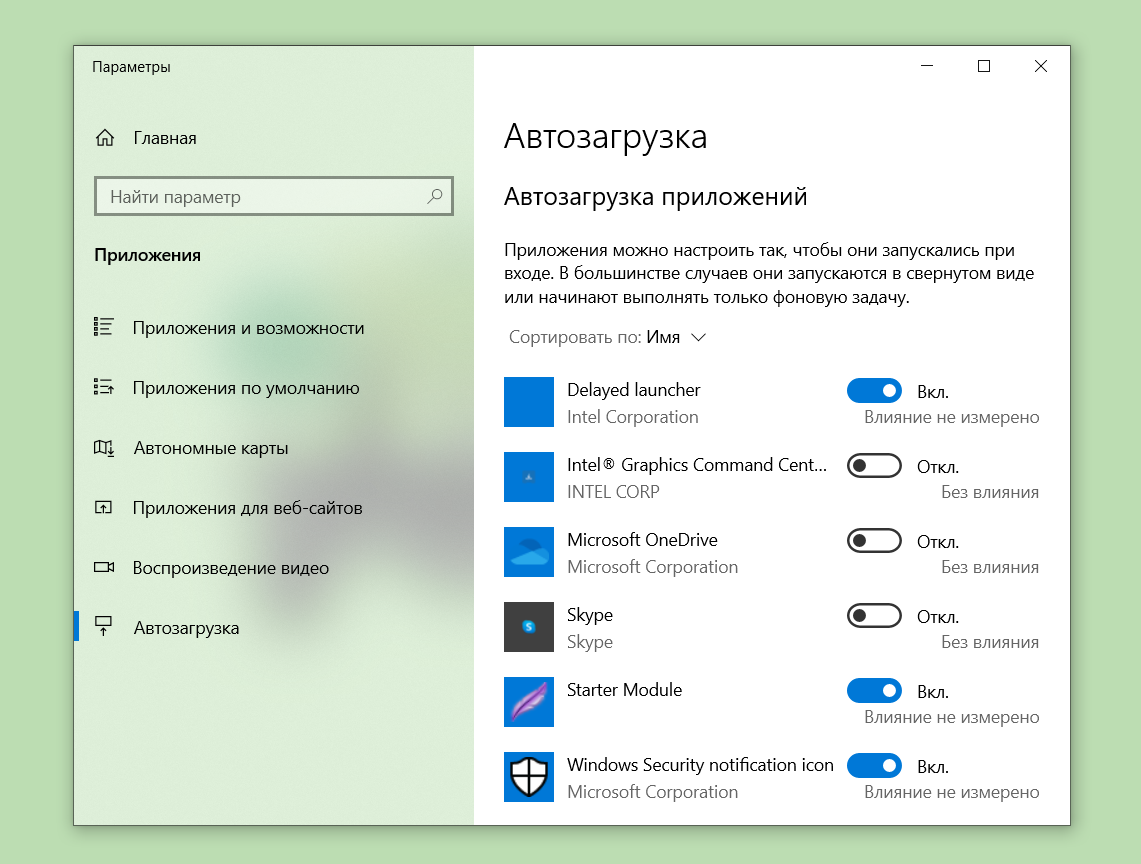Click the Приложения по умолчанию icon
1141x864 pixels.
[103, 387]
